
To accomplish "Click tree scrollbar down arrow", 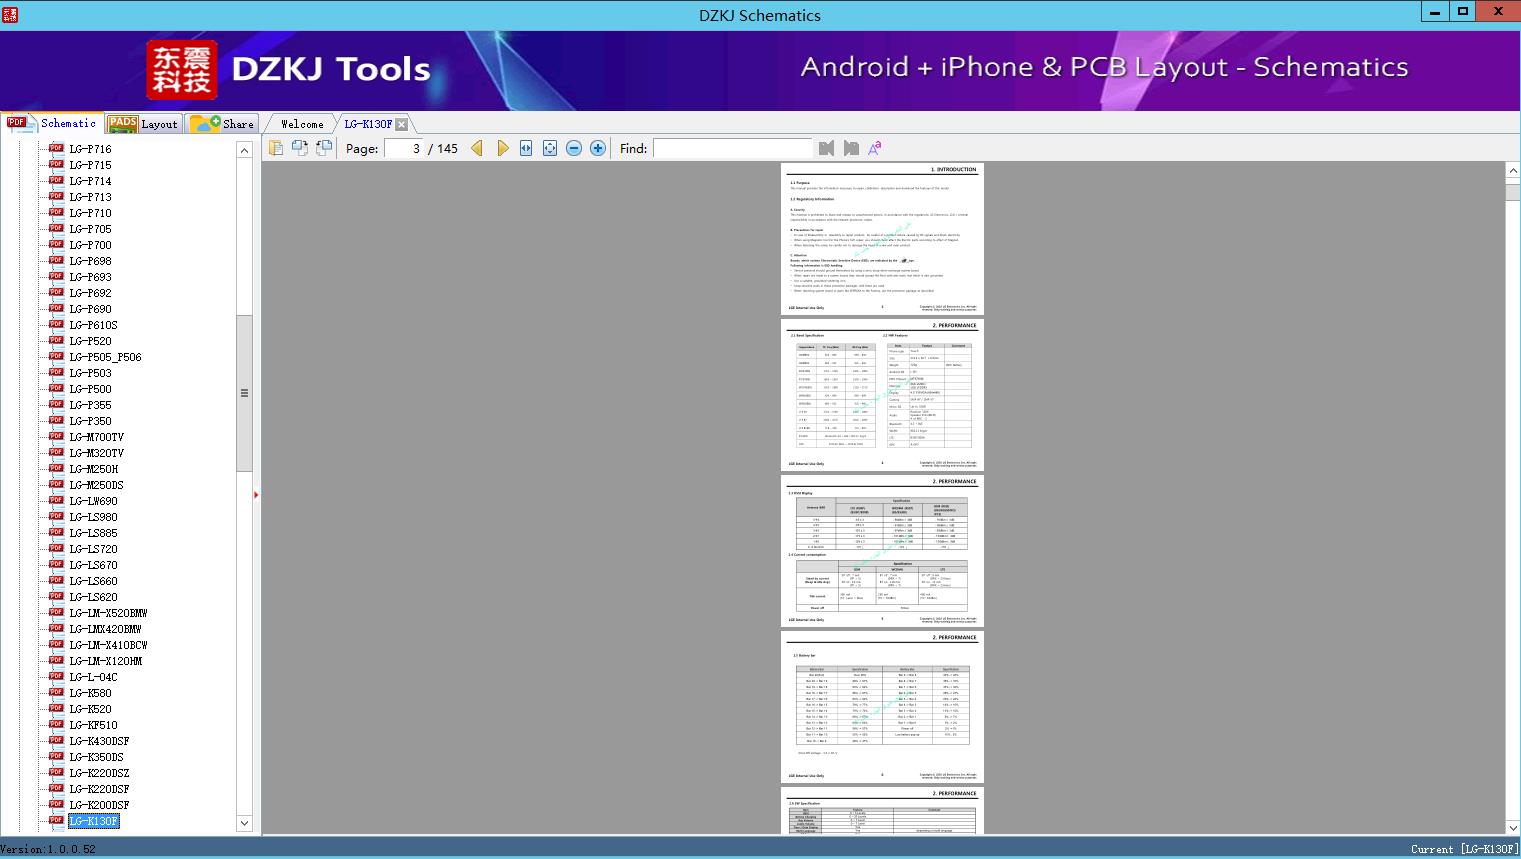I will click(x=244, y=823).
